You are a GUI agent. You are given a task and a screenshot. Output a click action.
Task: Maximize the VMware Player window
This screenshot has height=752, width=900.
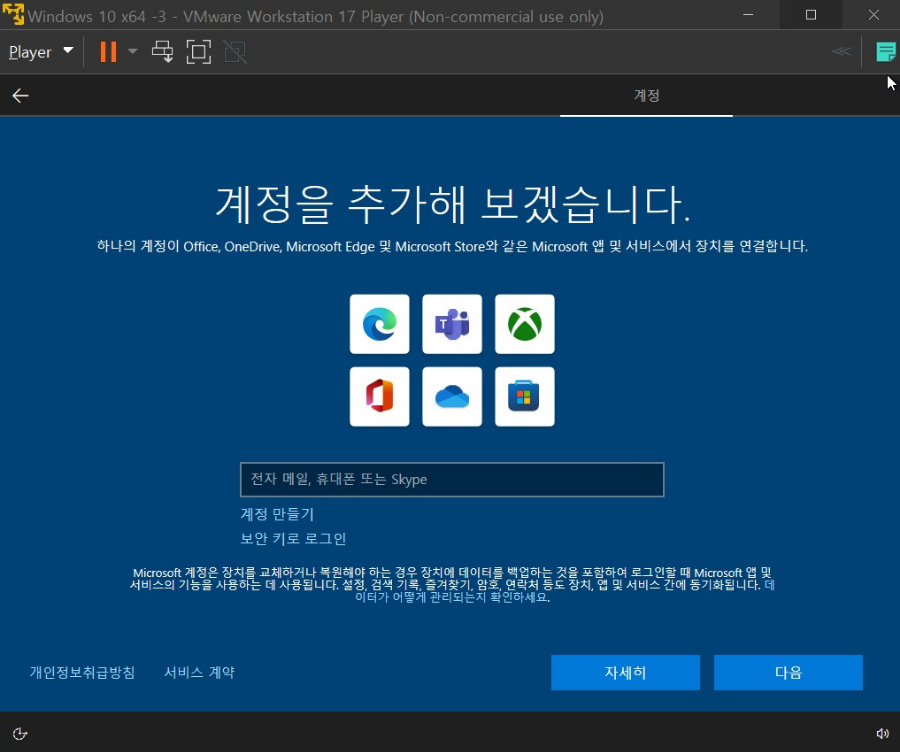click(x=810, y=14)
